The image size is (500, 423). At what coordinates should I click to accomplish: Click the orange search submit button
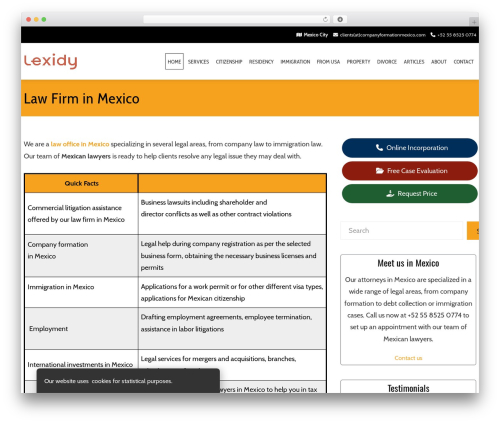coord(473,231)
